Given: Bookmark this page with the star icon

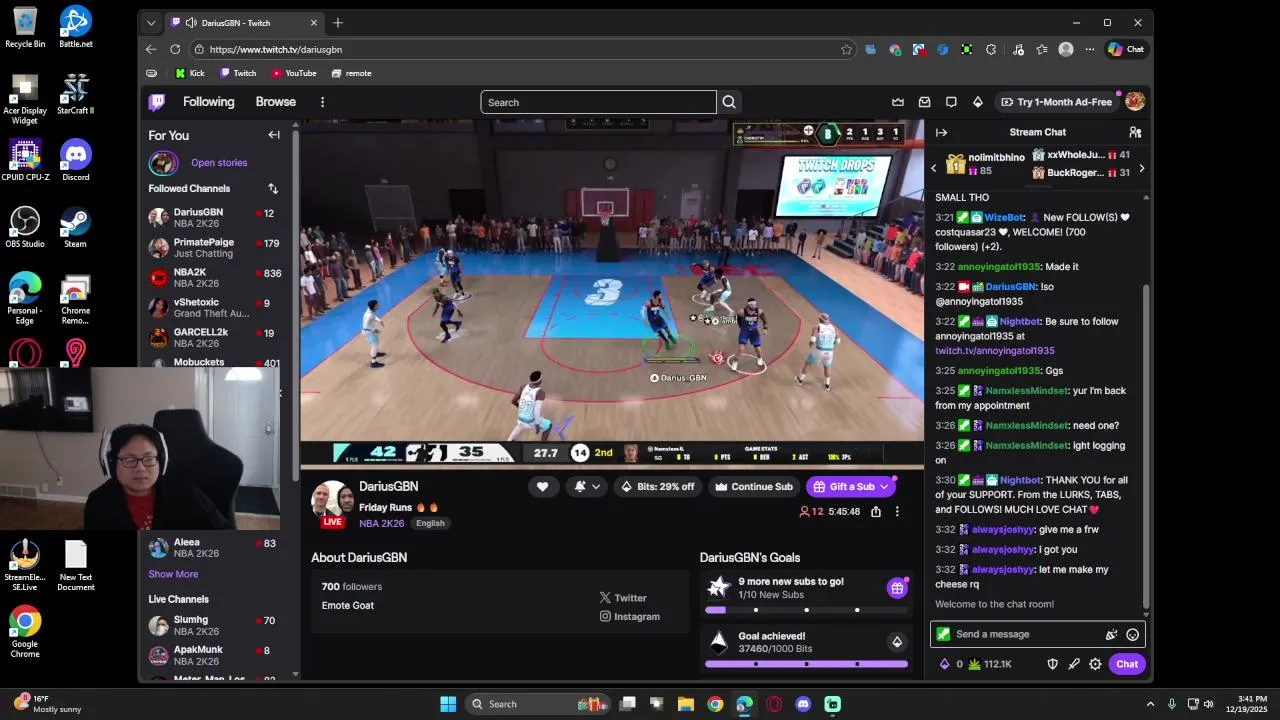Looking at the screenshot, I should (847, 49).
